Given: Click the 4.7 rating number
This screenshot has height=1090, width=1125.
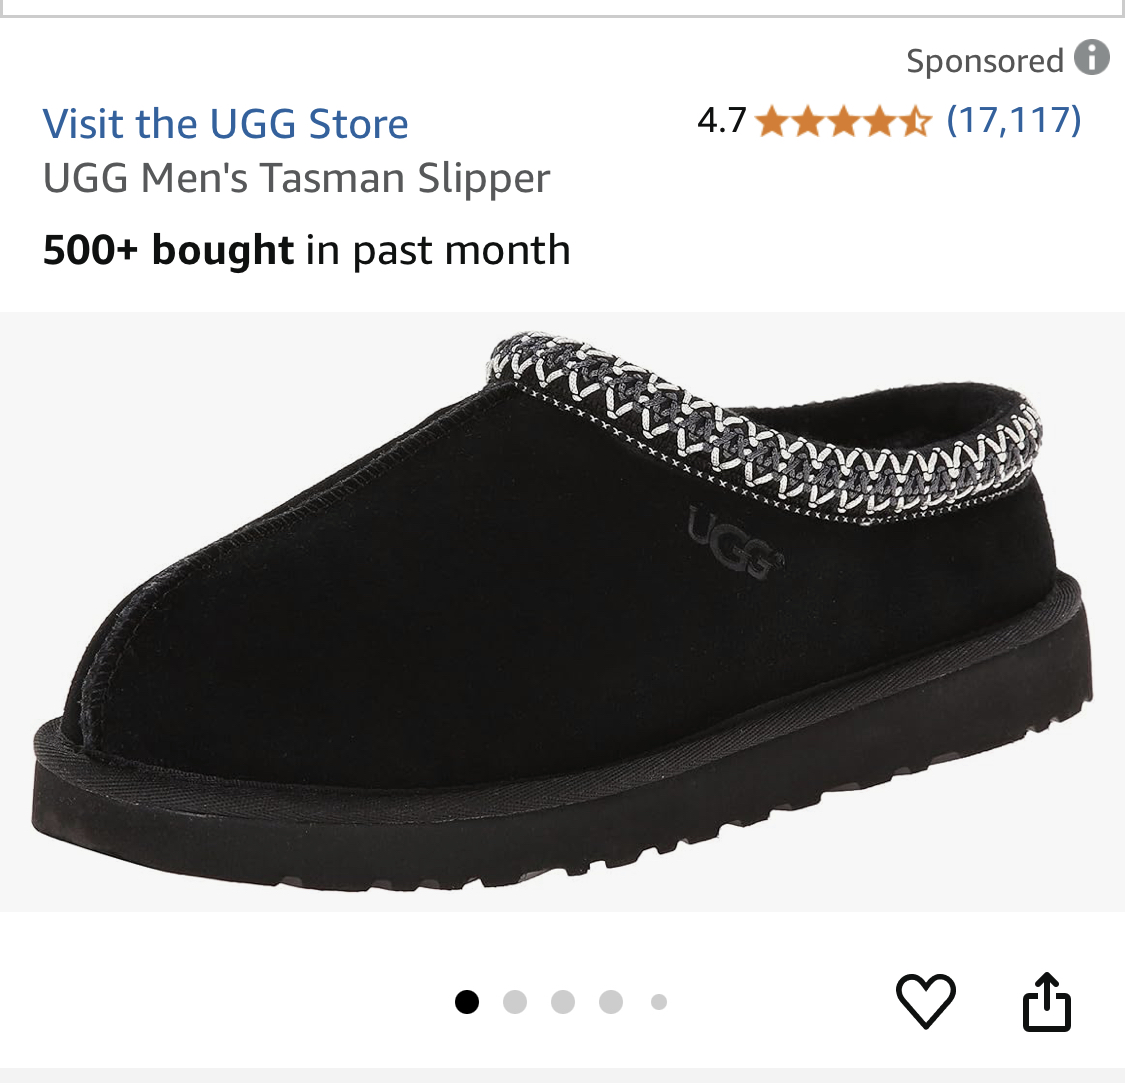Looking at the screenshot, I should tap(722, 120).
